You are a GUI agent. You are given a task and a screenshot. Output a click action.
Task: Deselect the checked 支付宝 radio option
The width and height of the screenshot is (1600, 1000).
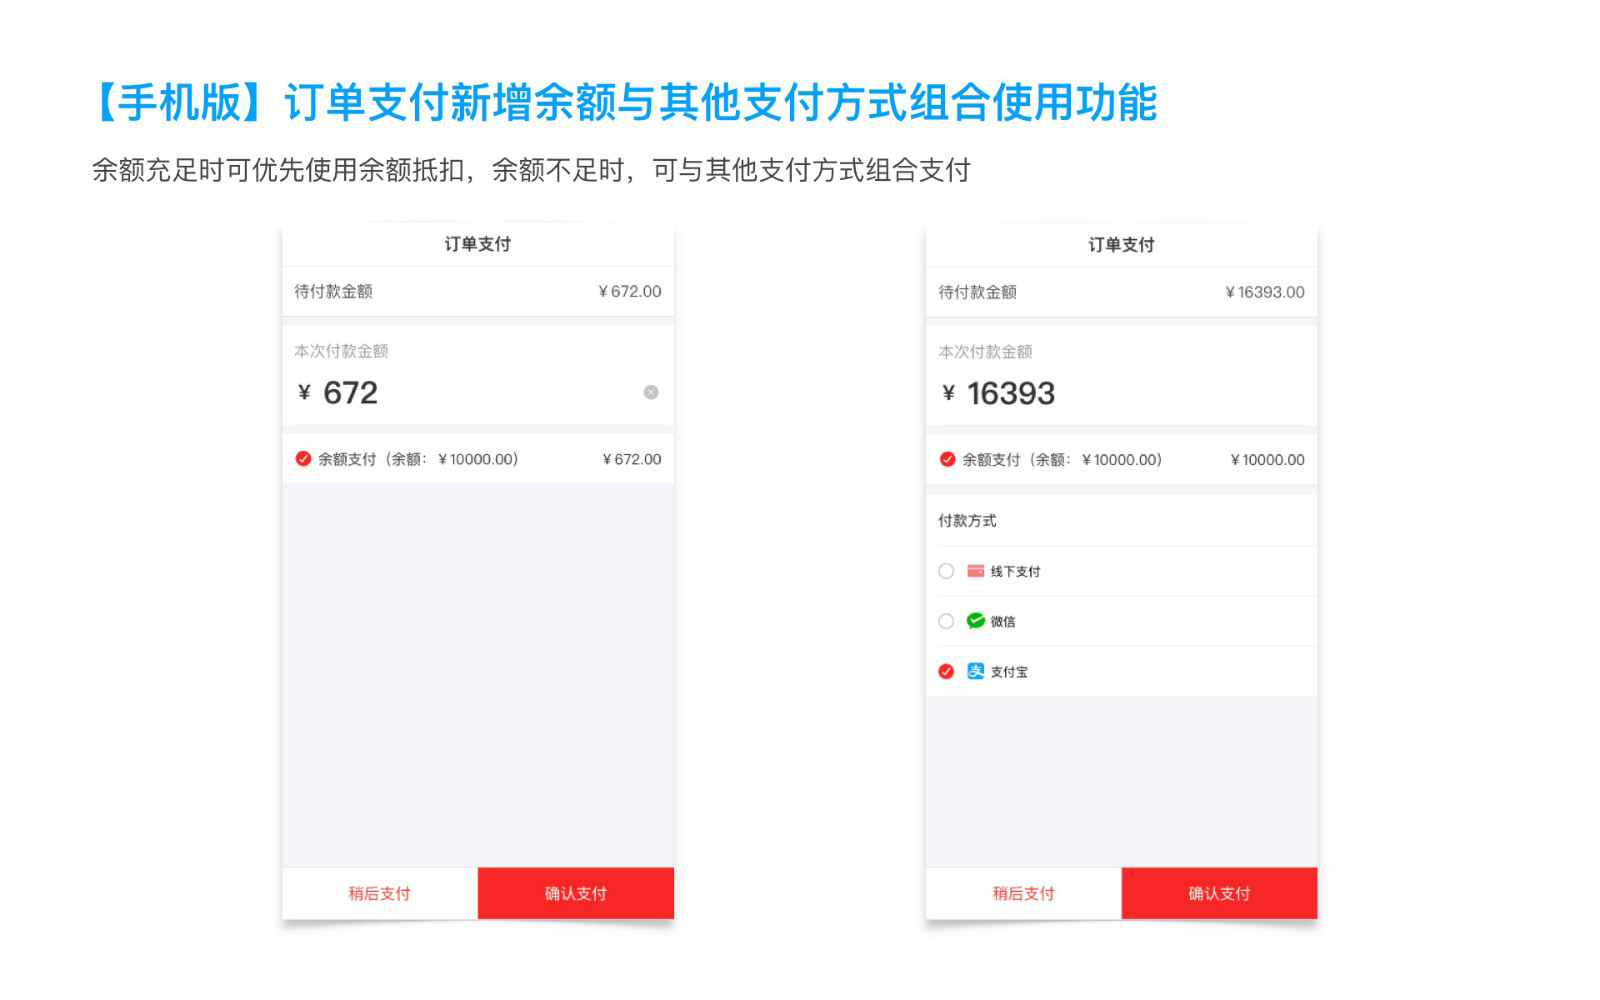click(946, 671)
